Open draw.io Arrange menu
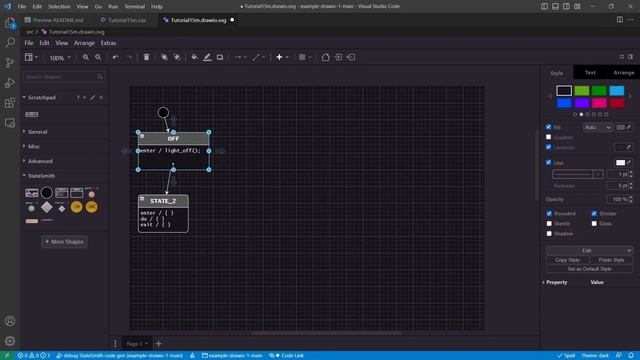 [84, 43]
